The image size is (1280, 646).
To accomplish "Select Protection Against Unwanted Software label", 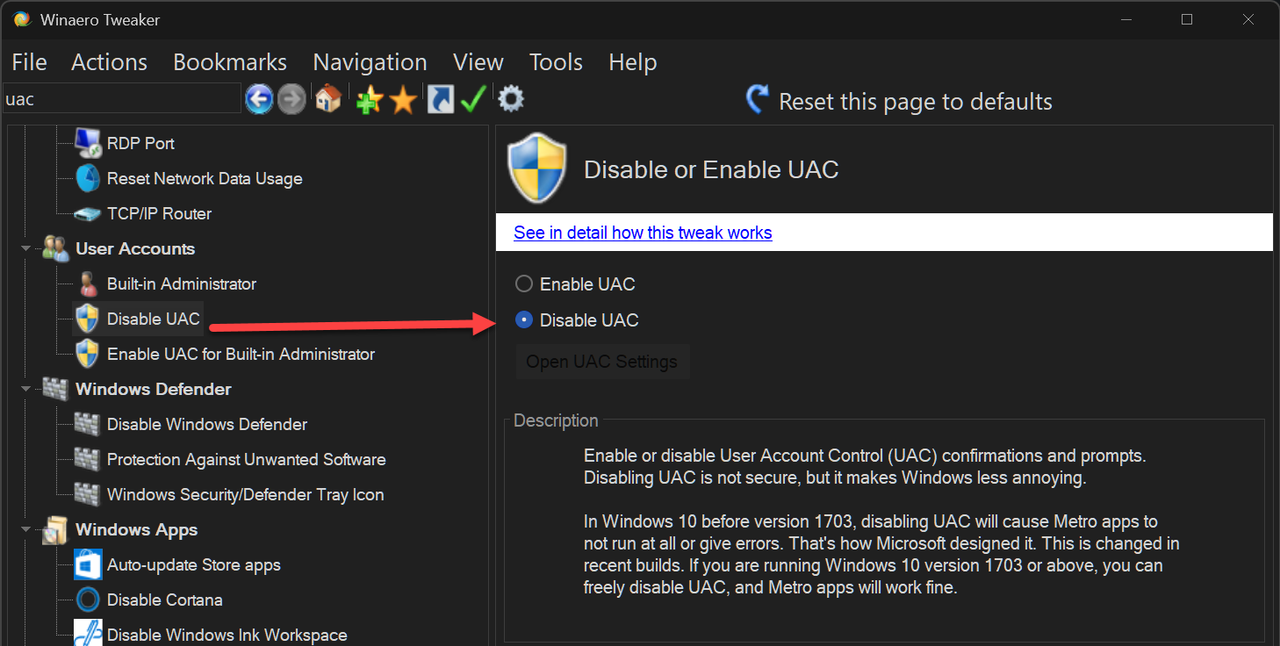I will (x=246, y=460).
